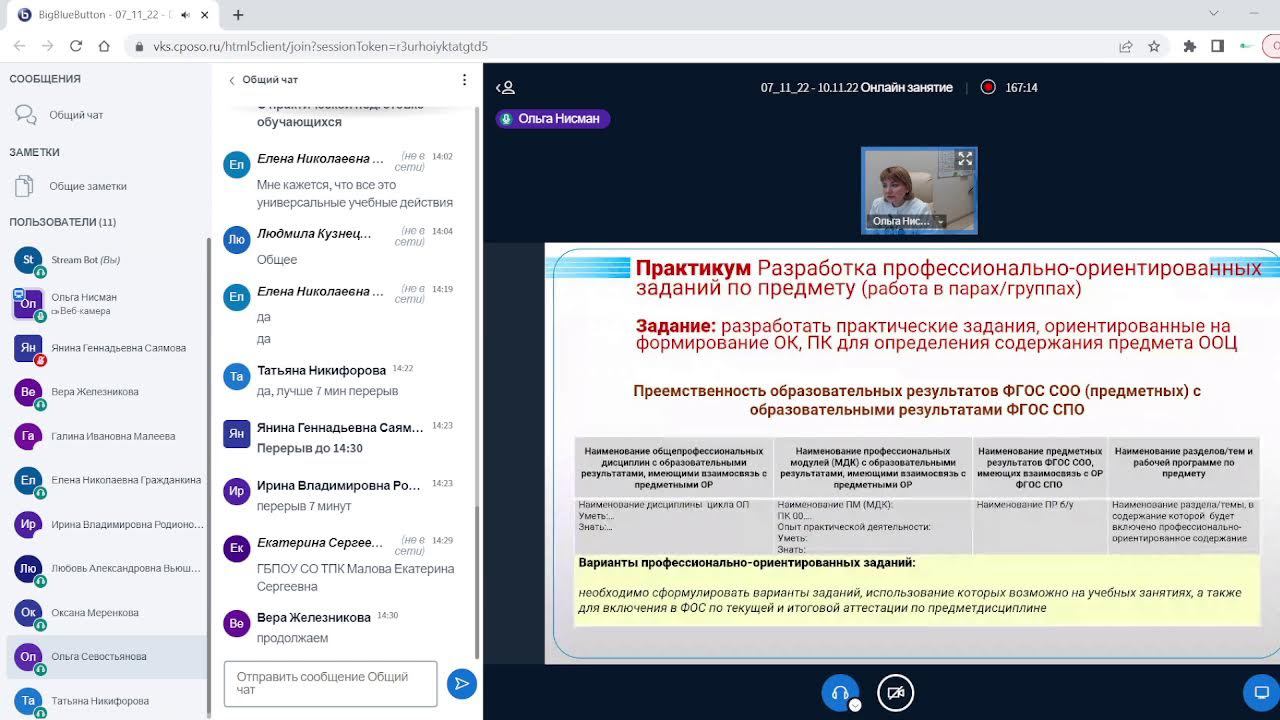Viewport: 1280px width, 720px height.
Task: Click the browser address bar URL
Action: click(320, 46)
